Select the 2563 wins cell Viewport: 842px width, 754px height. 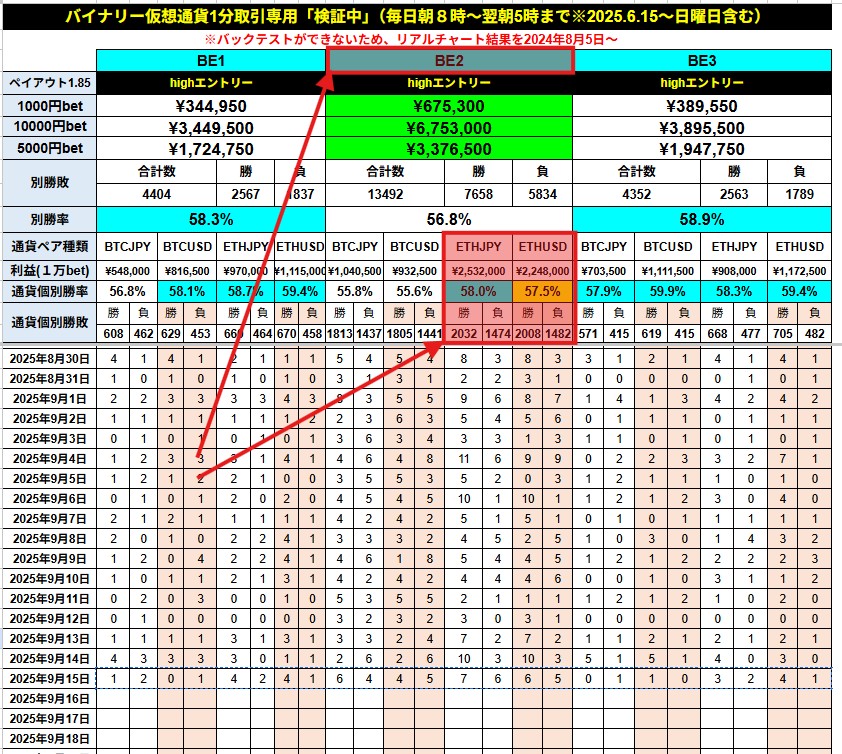coord(734,194)
